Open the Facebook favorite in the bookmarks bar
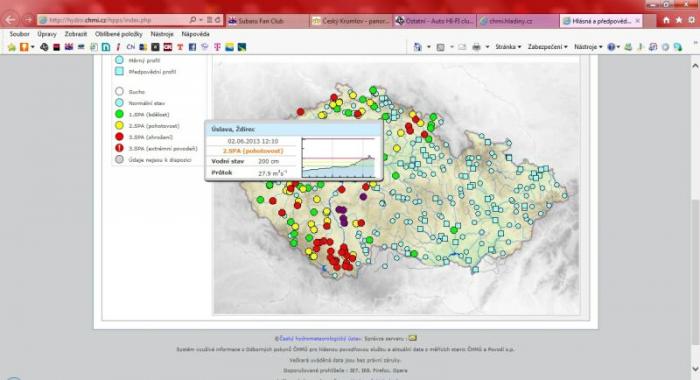This screenshot has height=380, width=700. tap(192, 47)
